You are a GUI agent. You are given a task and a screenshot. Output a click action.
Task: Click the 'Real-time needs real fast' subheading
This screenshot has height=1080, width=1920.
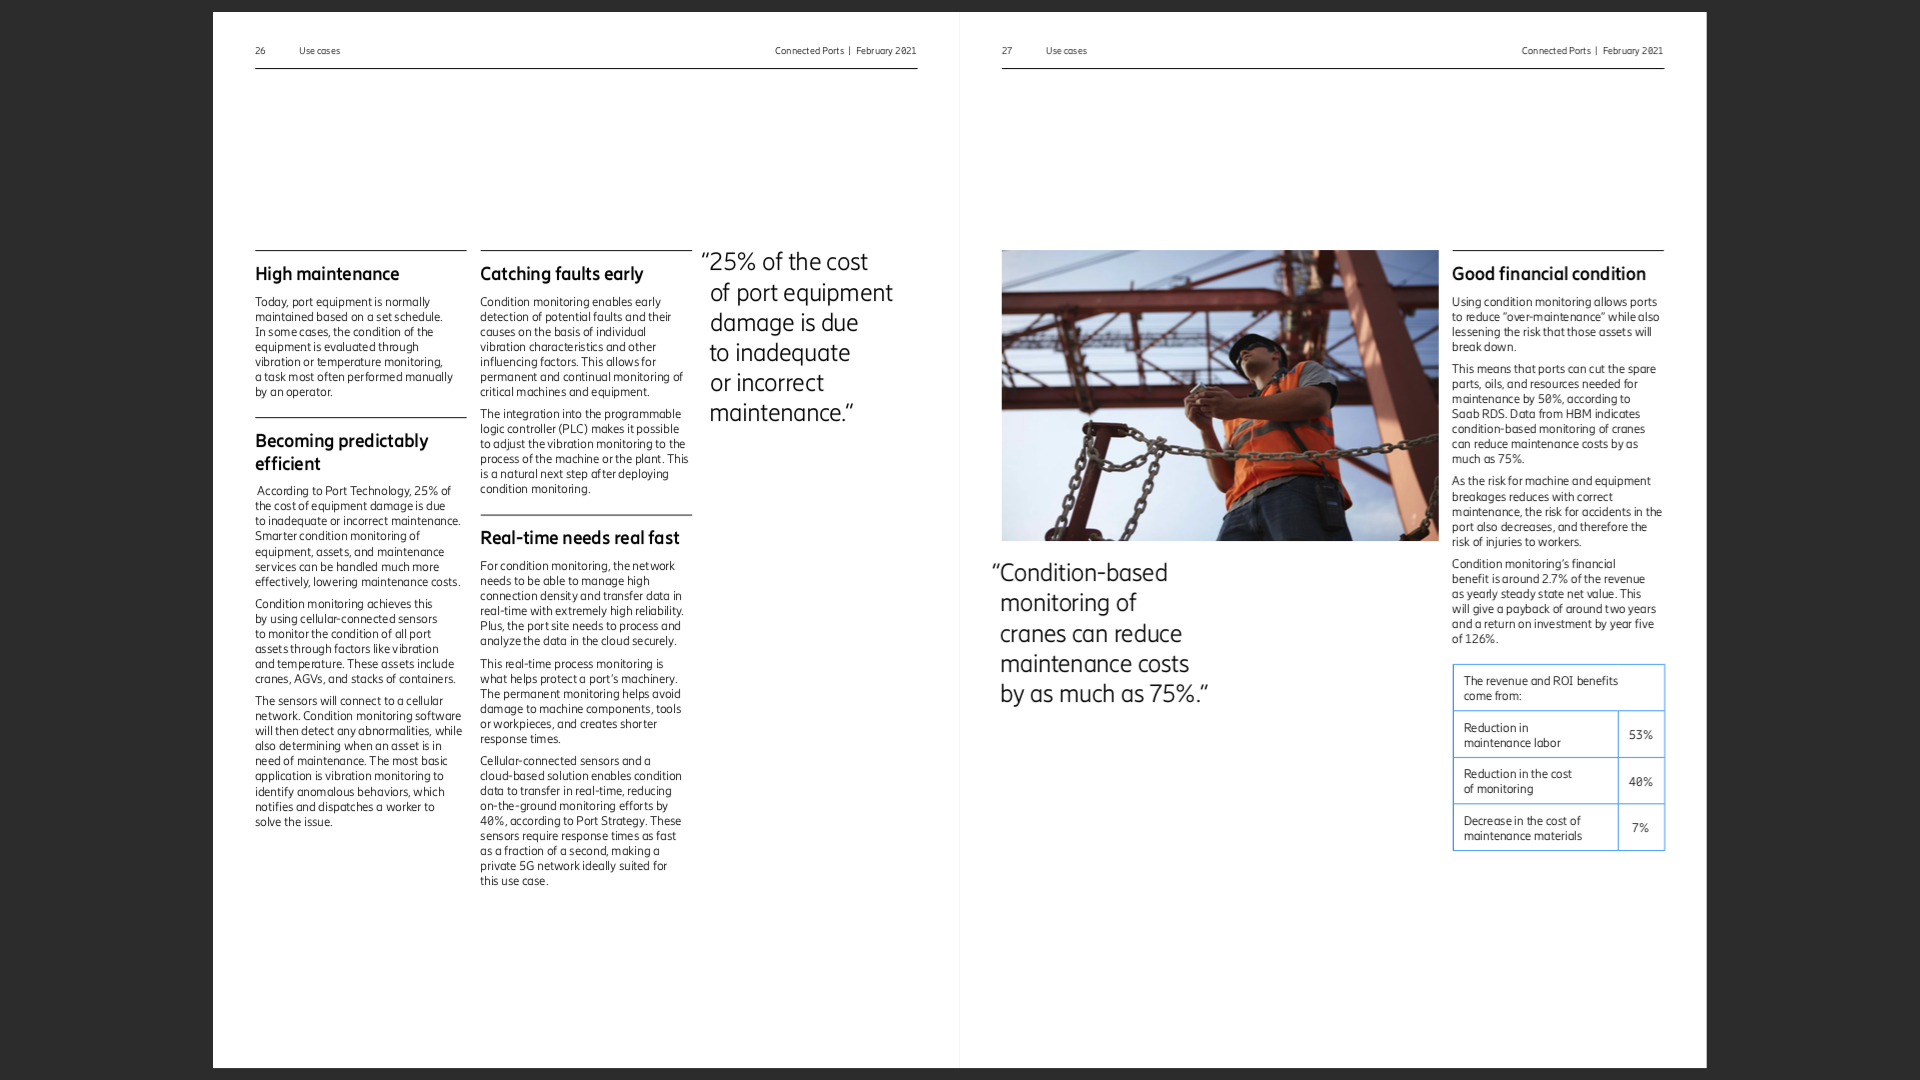[x=579, y=537]
